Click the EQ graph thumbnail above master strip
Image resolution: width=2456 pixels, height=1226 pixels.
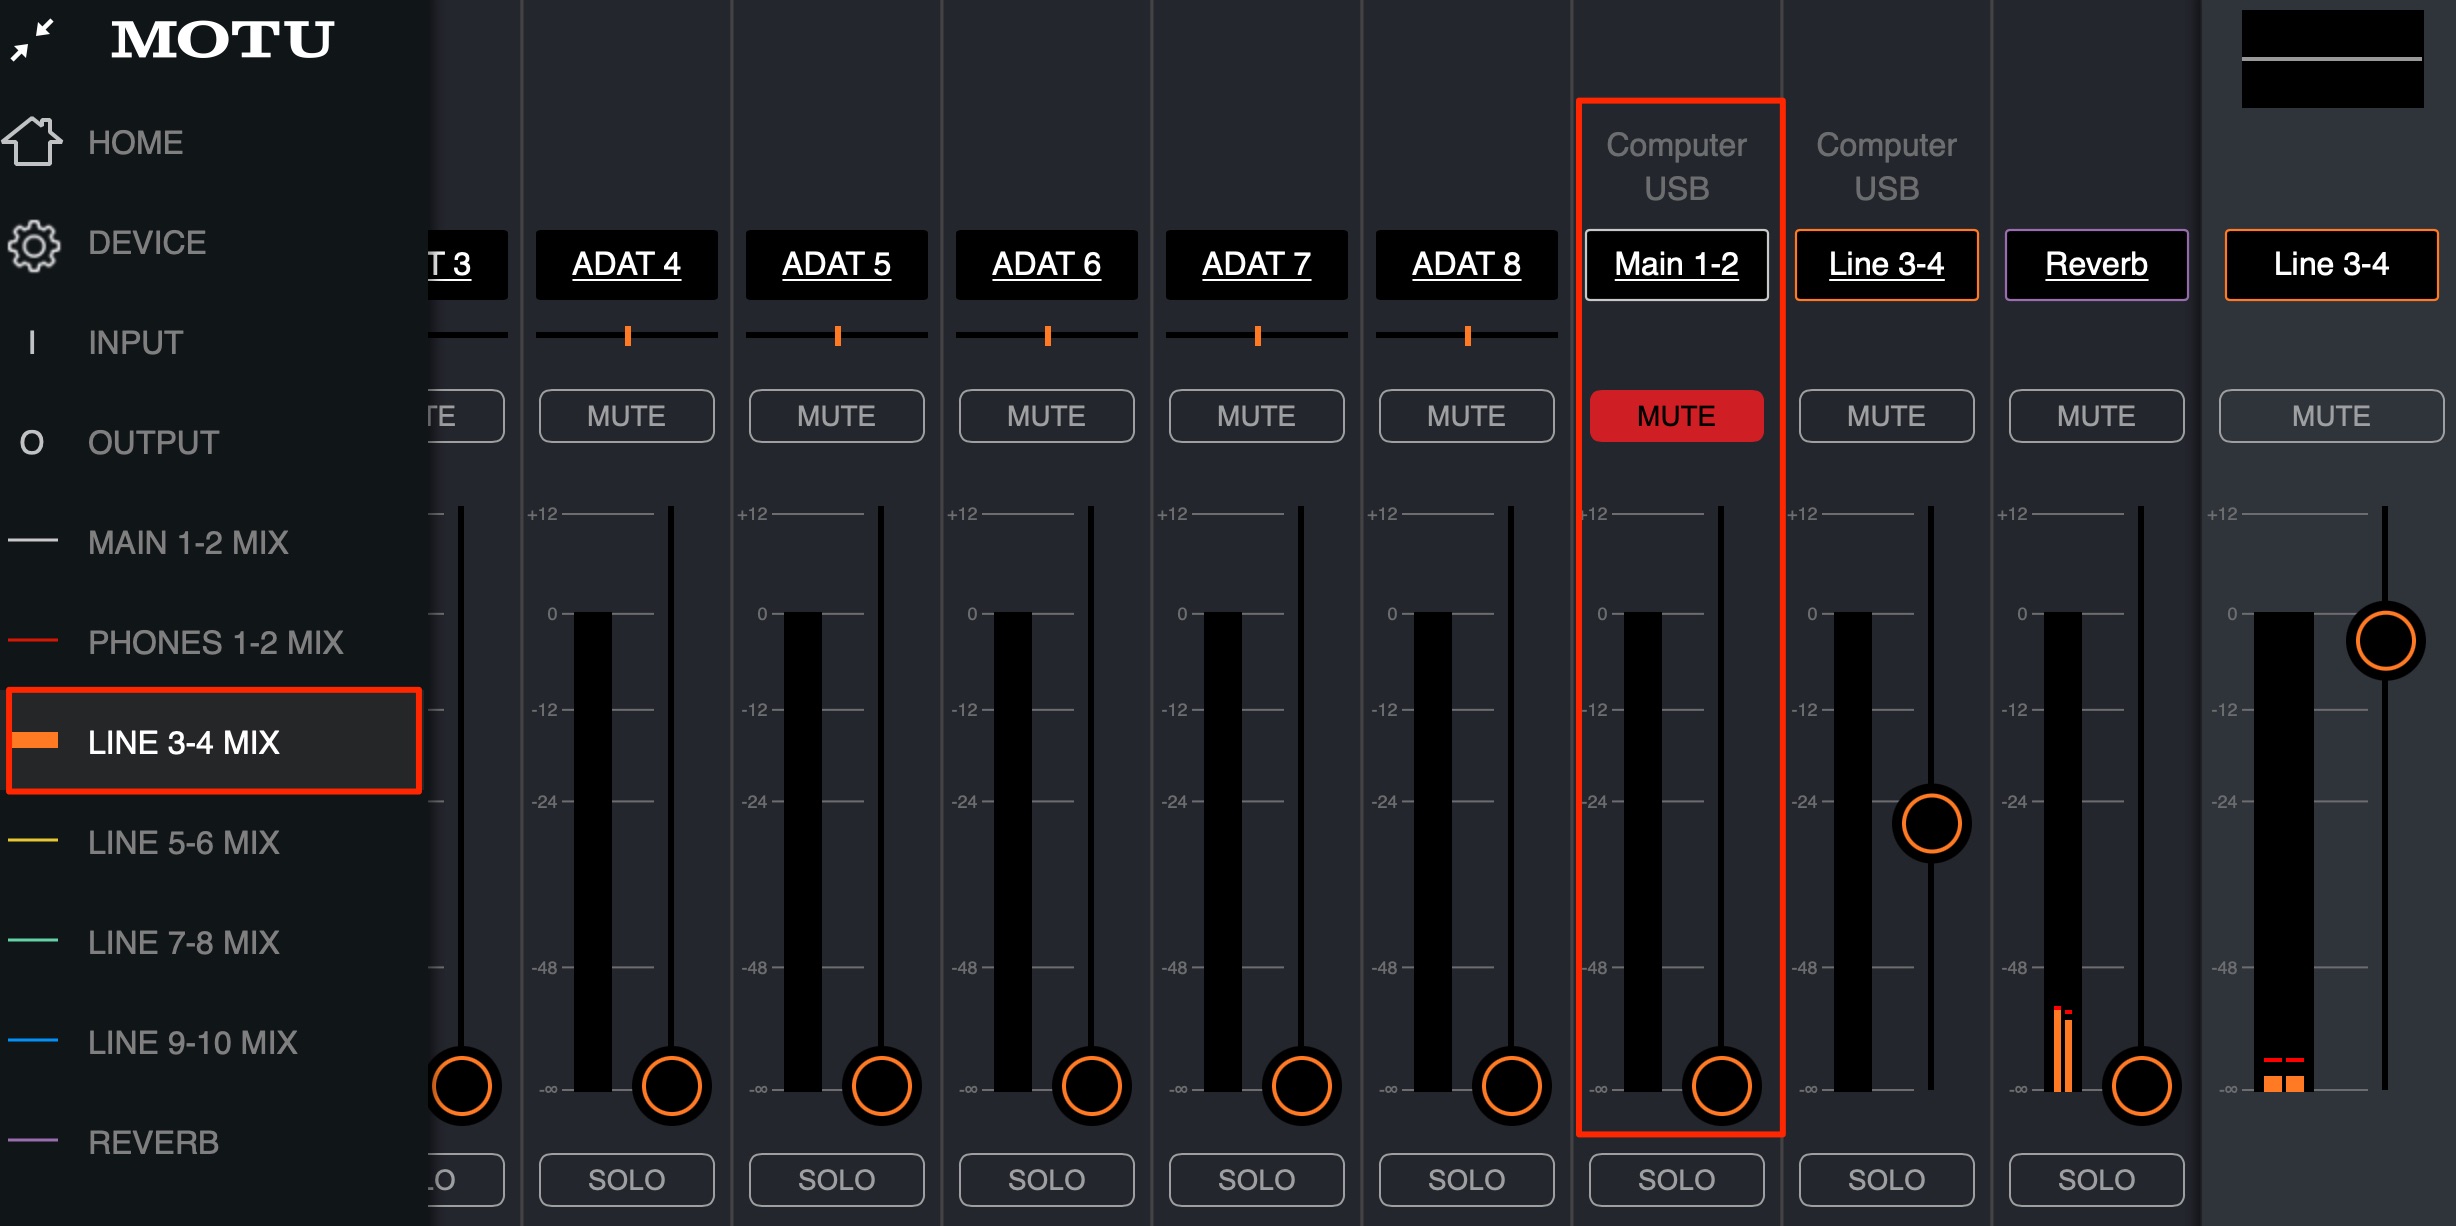[x=2332, y=59]
